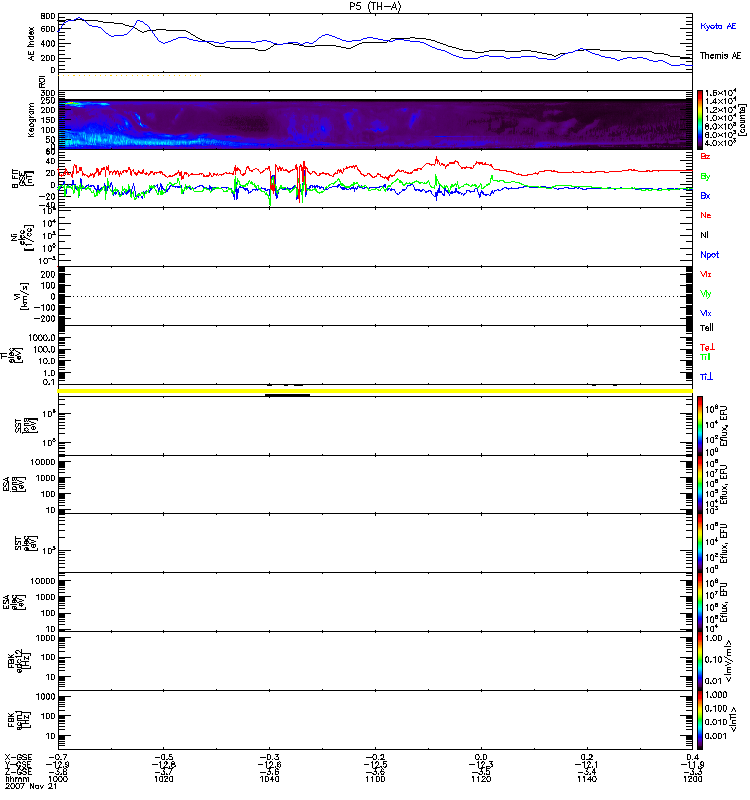Click the "150" tick on Keogram axis

pos(47,120)
